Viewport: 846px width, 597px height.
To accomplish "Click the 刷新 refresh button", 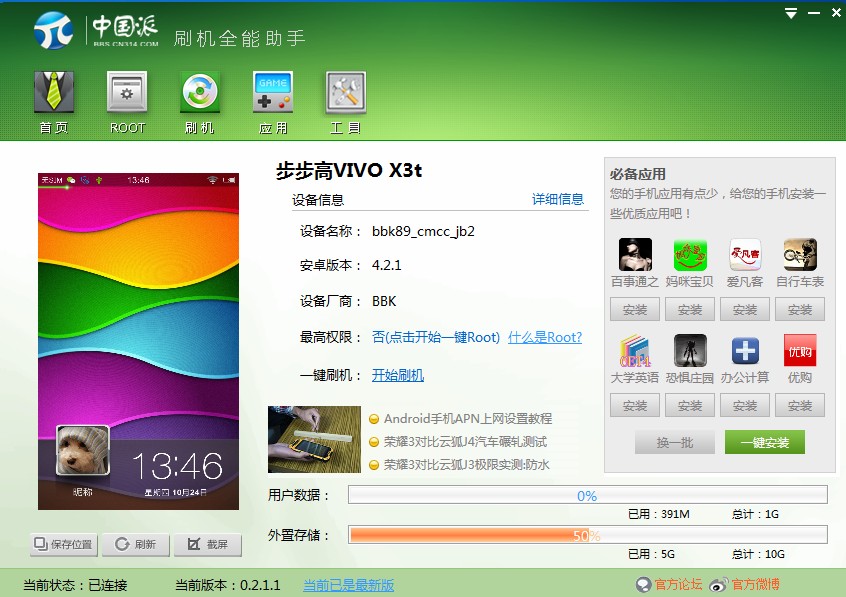I will (x=136, y=545).
